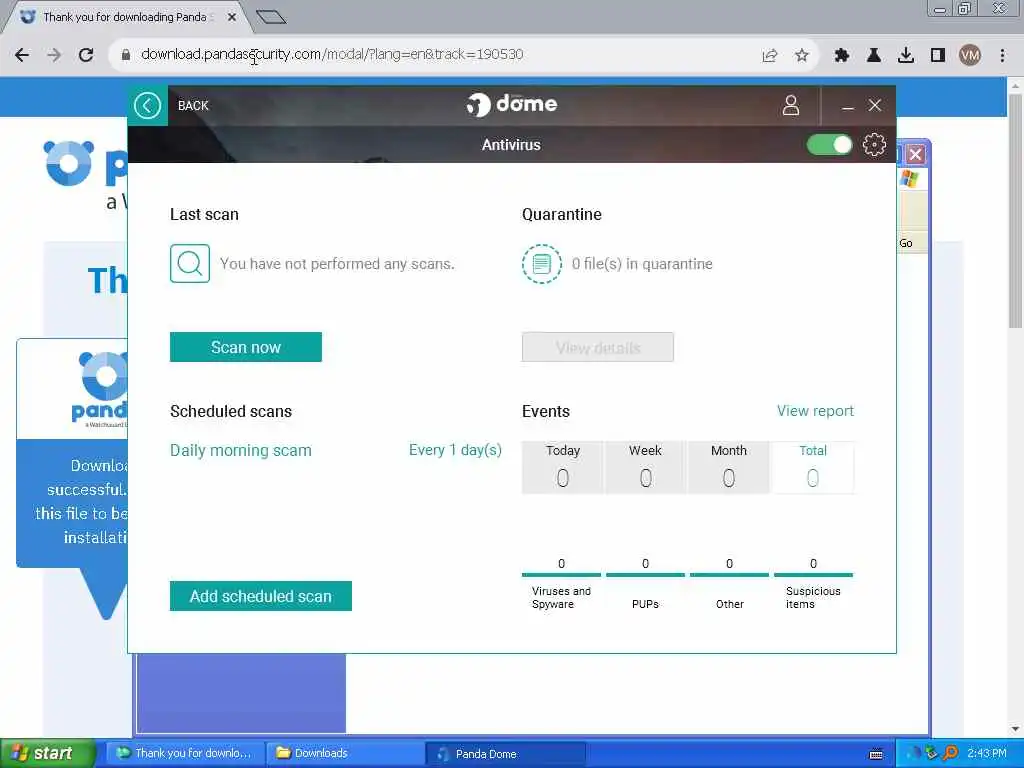
Task: Click the keyboard icon in taskbar
Action: [x=876, y=754]
